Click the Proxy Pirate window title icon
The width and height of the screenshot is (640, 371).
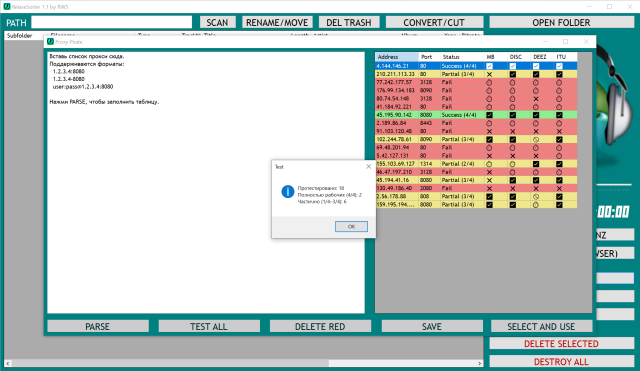point(50,42)
